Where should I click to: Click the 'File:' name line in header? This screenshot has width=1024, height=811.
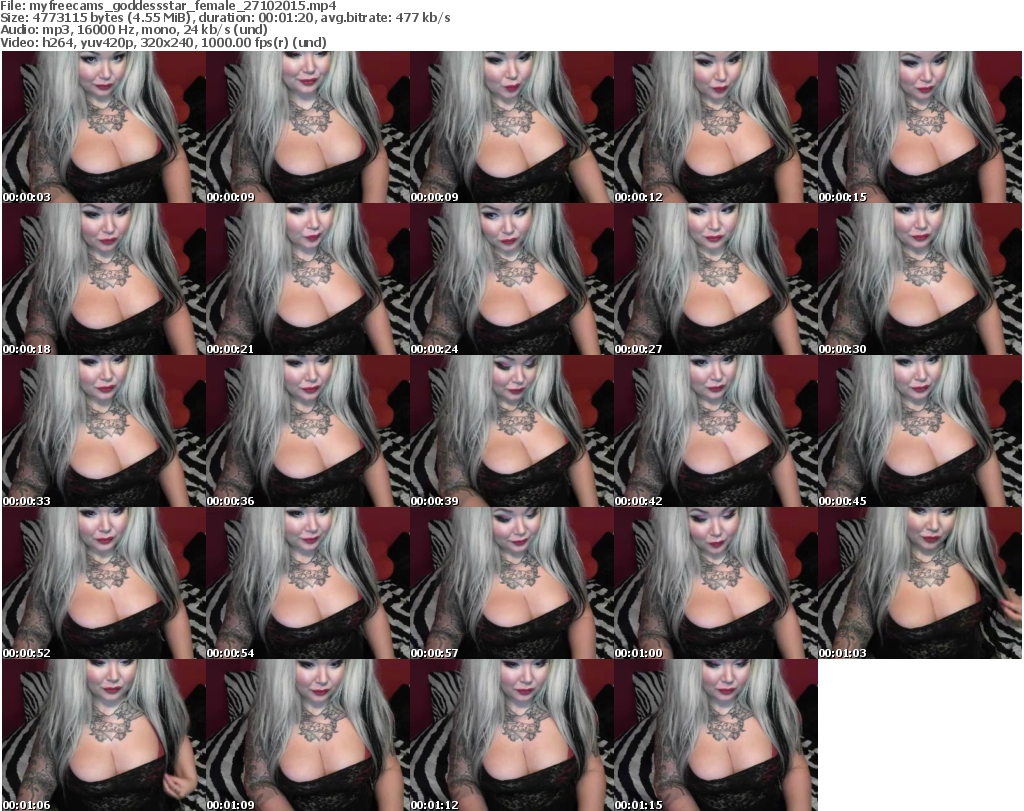(x=168, y=6)
